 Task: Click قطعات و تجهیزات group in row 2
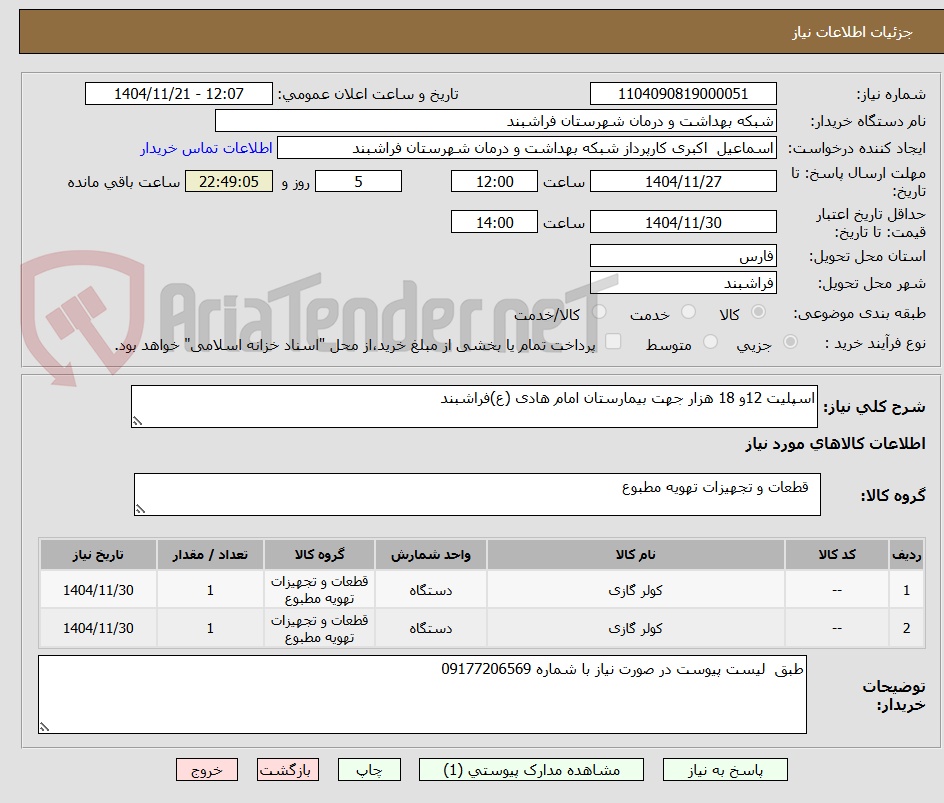pyautogui.click(x=319, y=628)
